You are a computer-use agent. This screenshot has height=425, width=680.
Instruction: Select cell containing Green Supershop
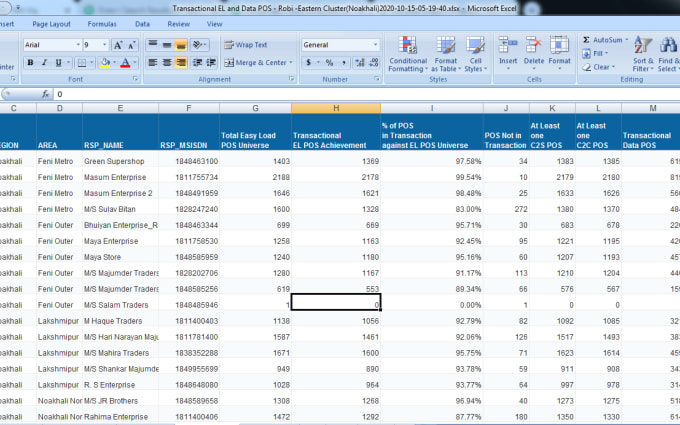pos(121,161)
